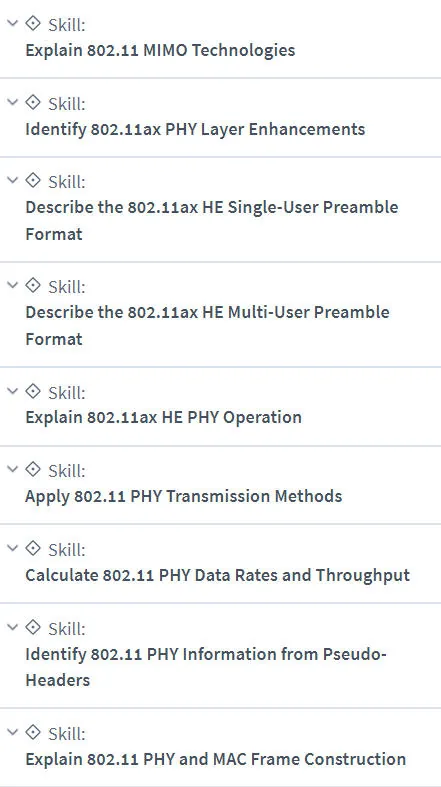Click skill icon for Explain 802.11ax HE PHY Operation

(33, 390)
